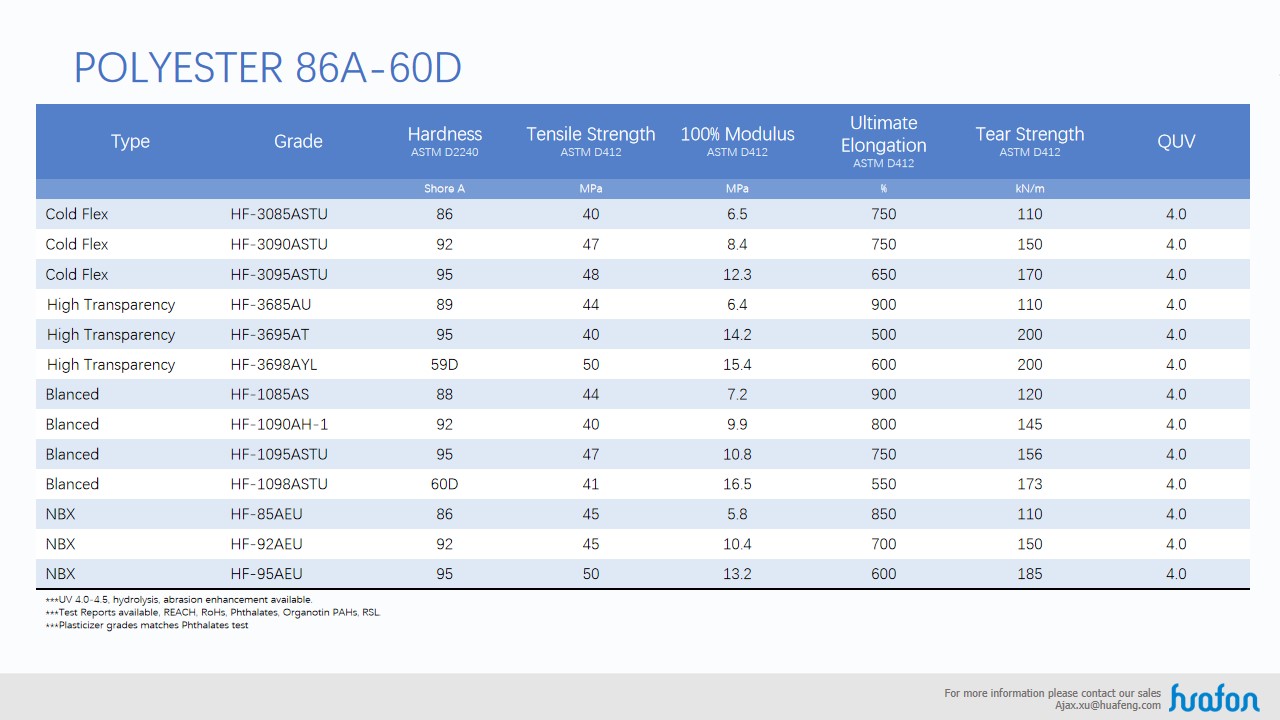Select the '59D' hardness value
The image size is (1280, 720).
444,364
